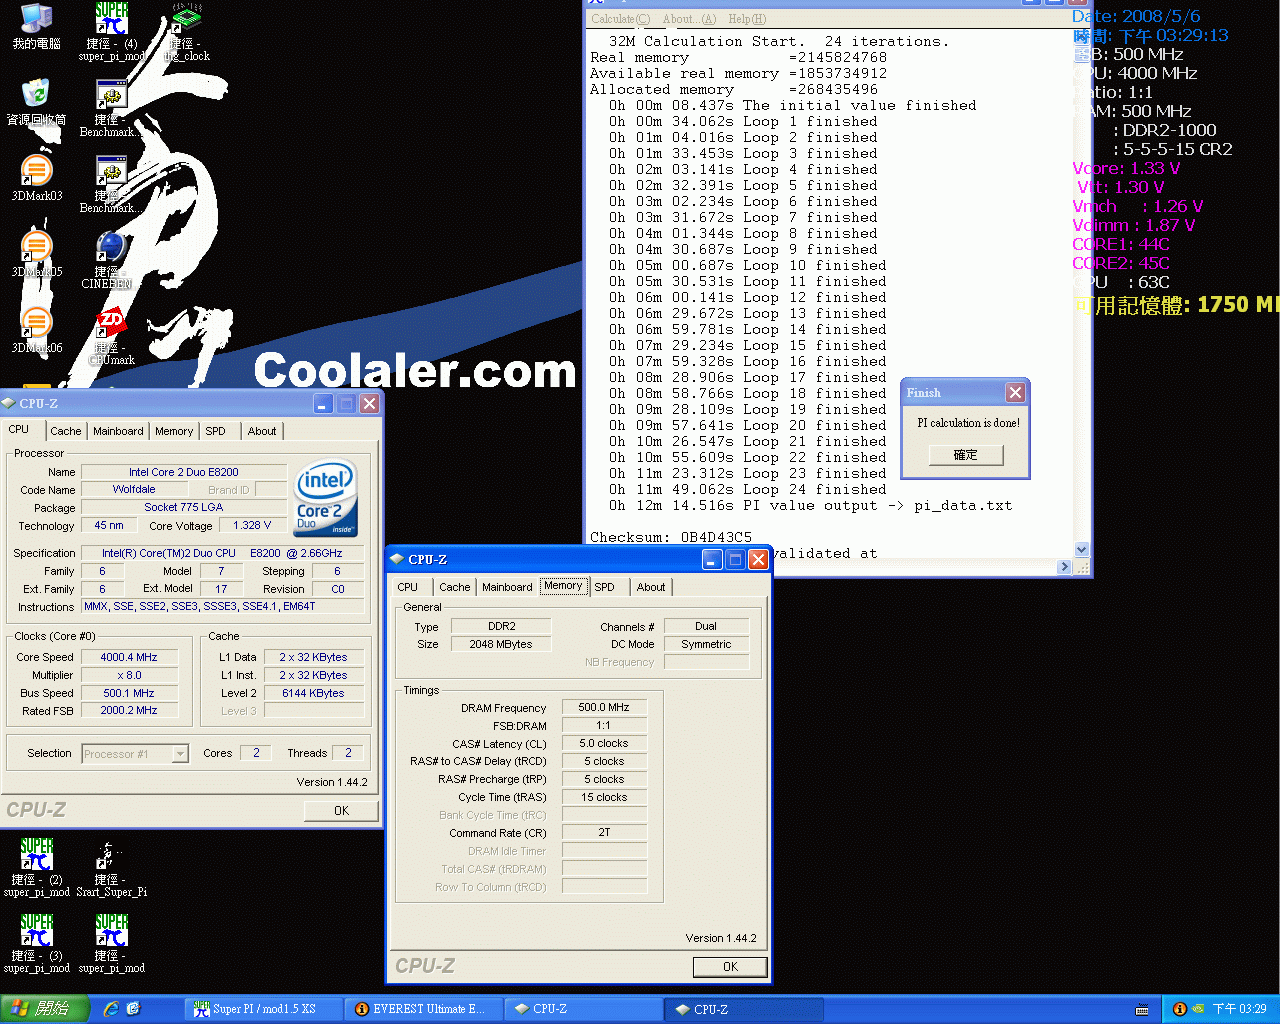Click the Rated FSB value '2000.2 MHz'
The image size is (1280, 1024).
click(129, 710)
